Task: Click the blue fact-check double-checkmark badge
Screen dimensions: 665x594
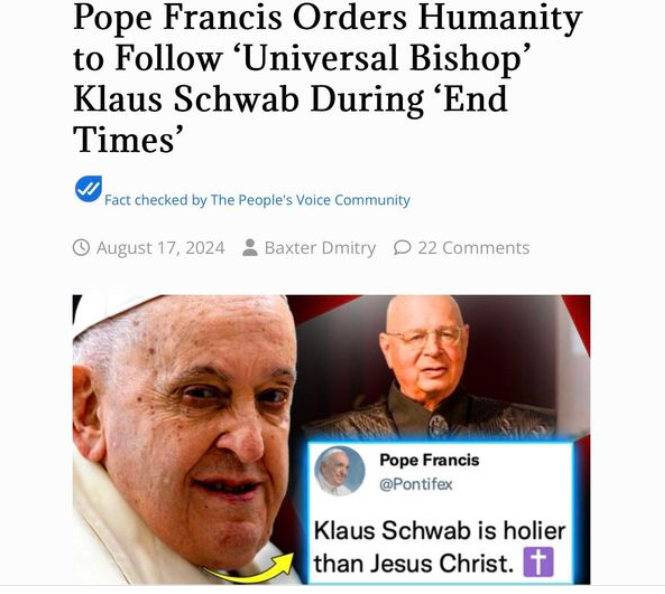Action: (89, 189)
